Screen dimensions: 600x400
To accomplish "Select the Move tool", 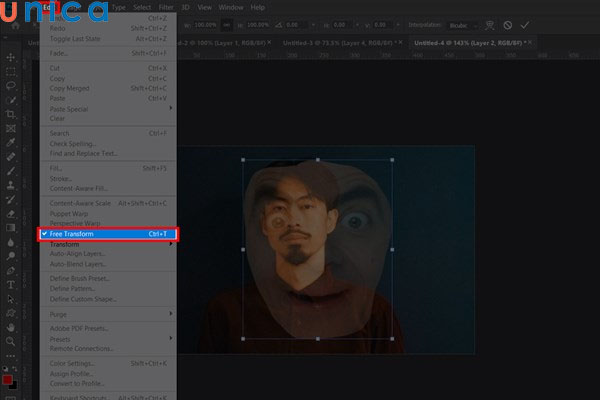I will (11, 57).
